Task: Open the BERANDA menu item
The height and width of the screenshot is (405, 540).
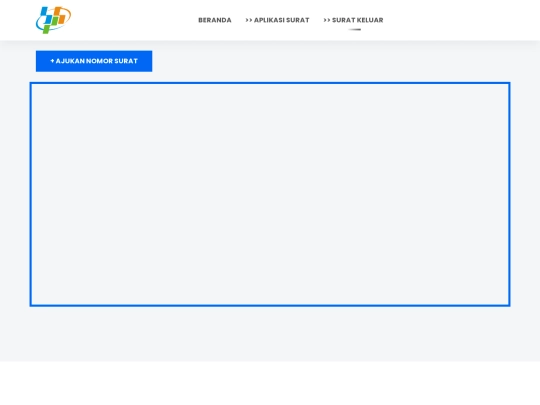Action: 215,20
